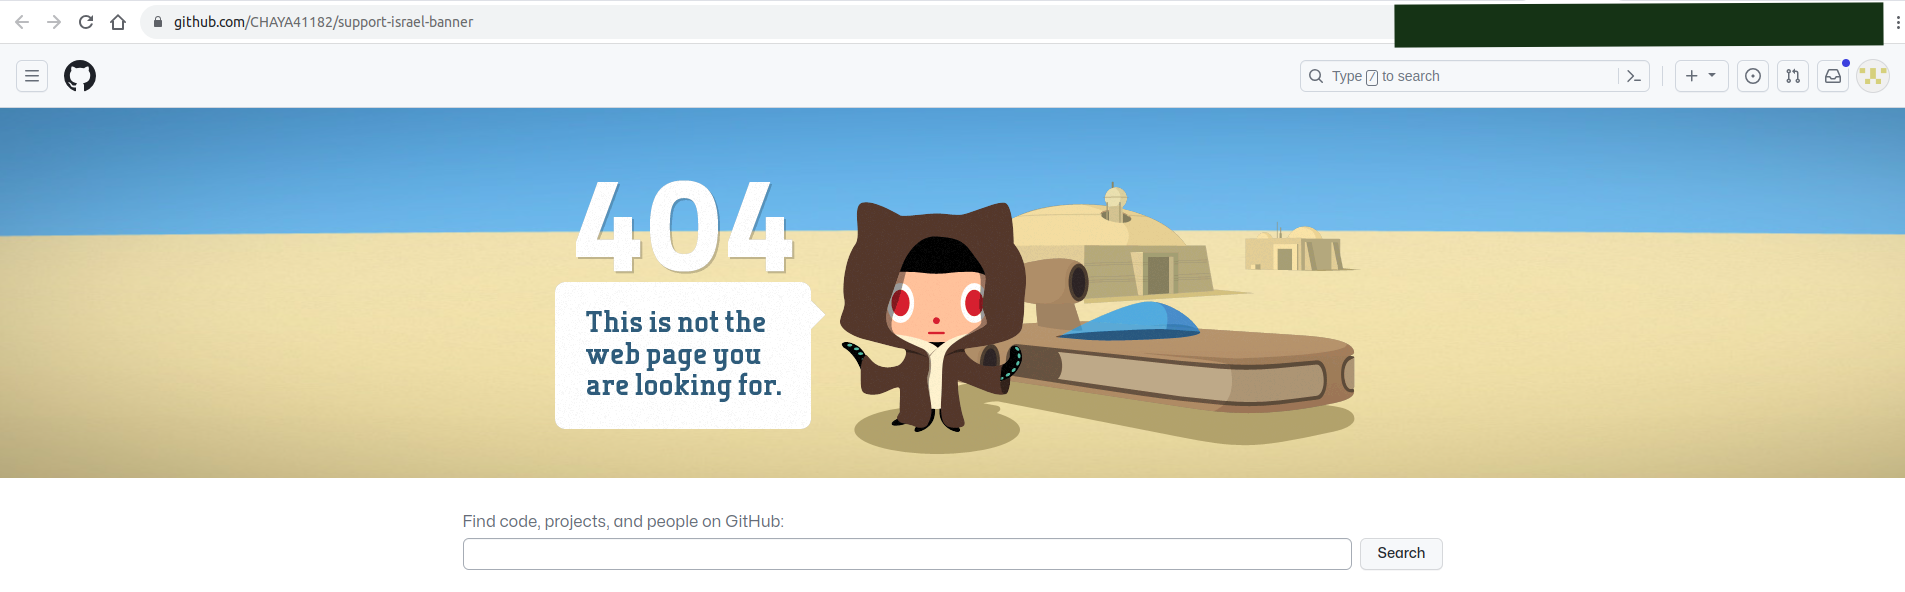Click the Search button below banner

[x=1401, y=554]
